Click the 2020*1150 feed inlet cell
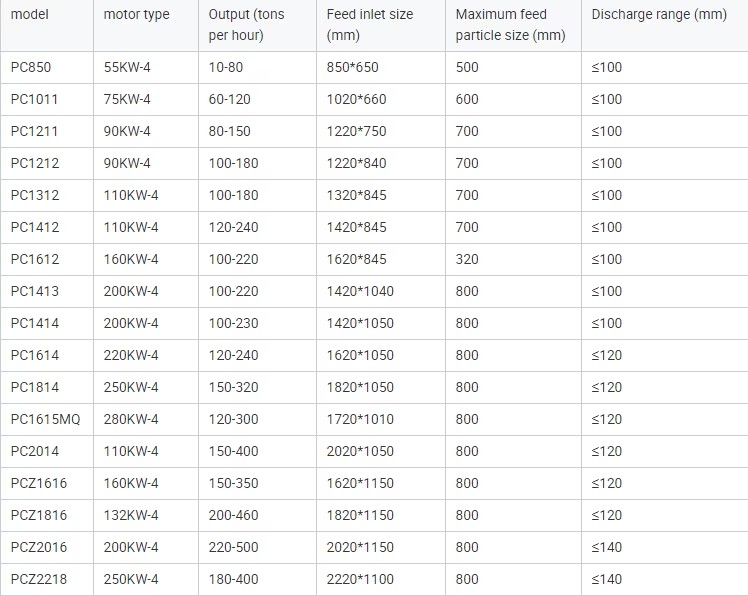The height and width of the screenshot is (596, 748). [x=360, y=547]
